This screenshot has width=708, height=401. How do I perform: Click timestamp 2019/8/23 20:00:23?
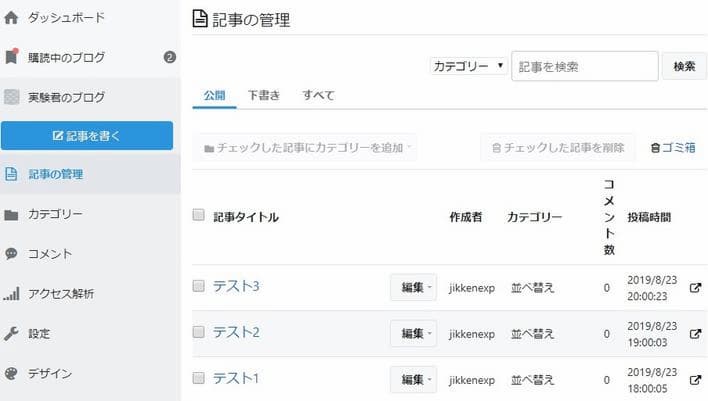[652, 288]
